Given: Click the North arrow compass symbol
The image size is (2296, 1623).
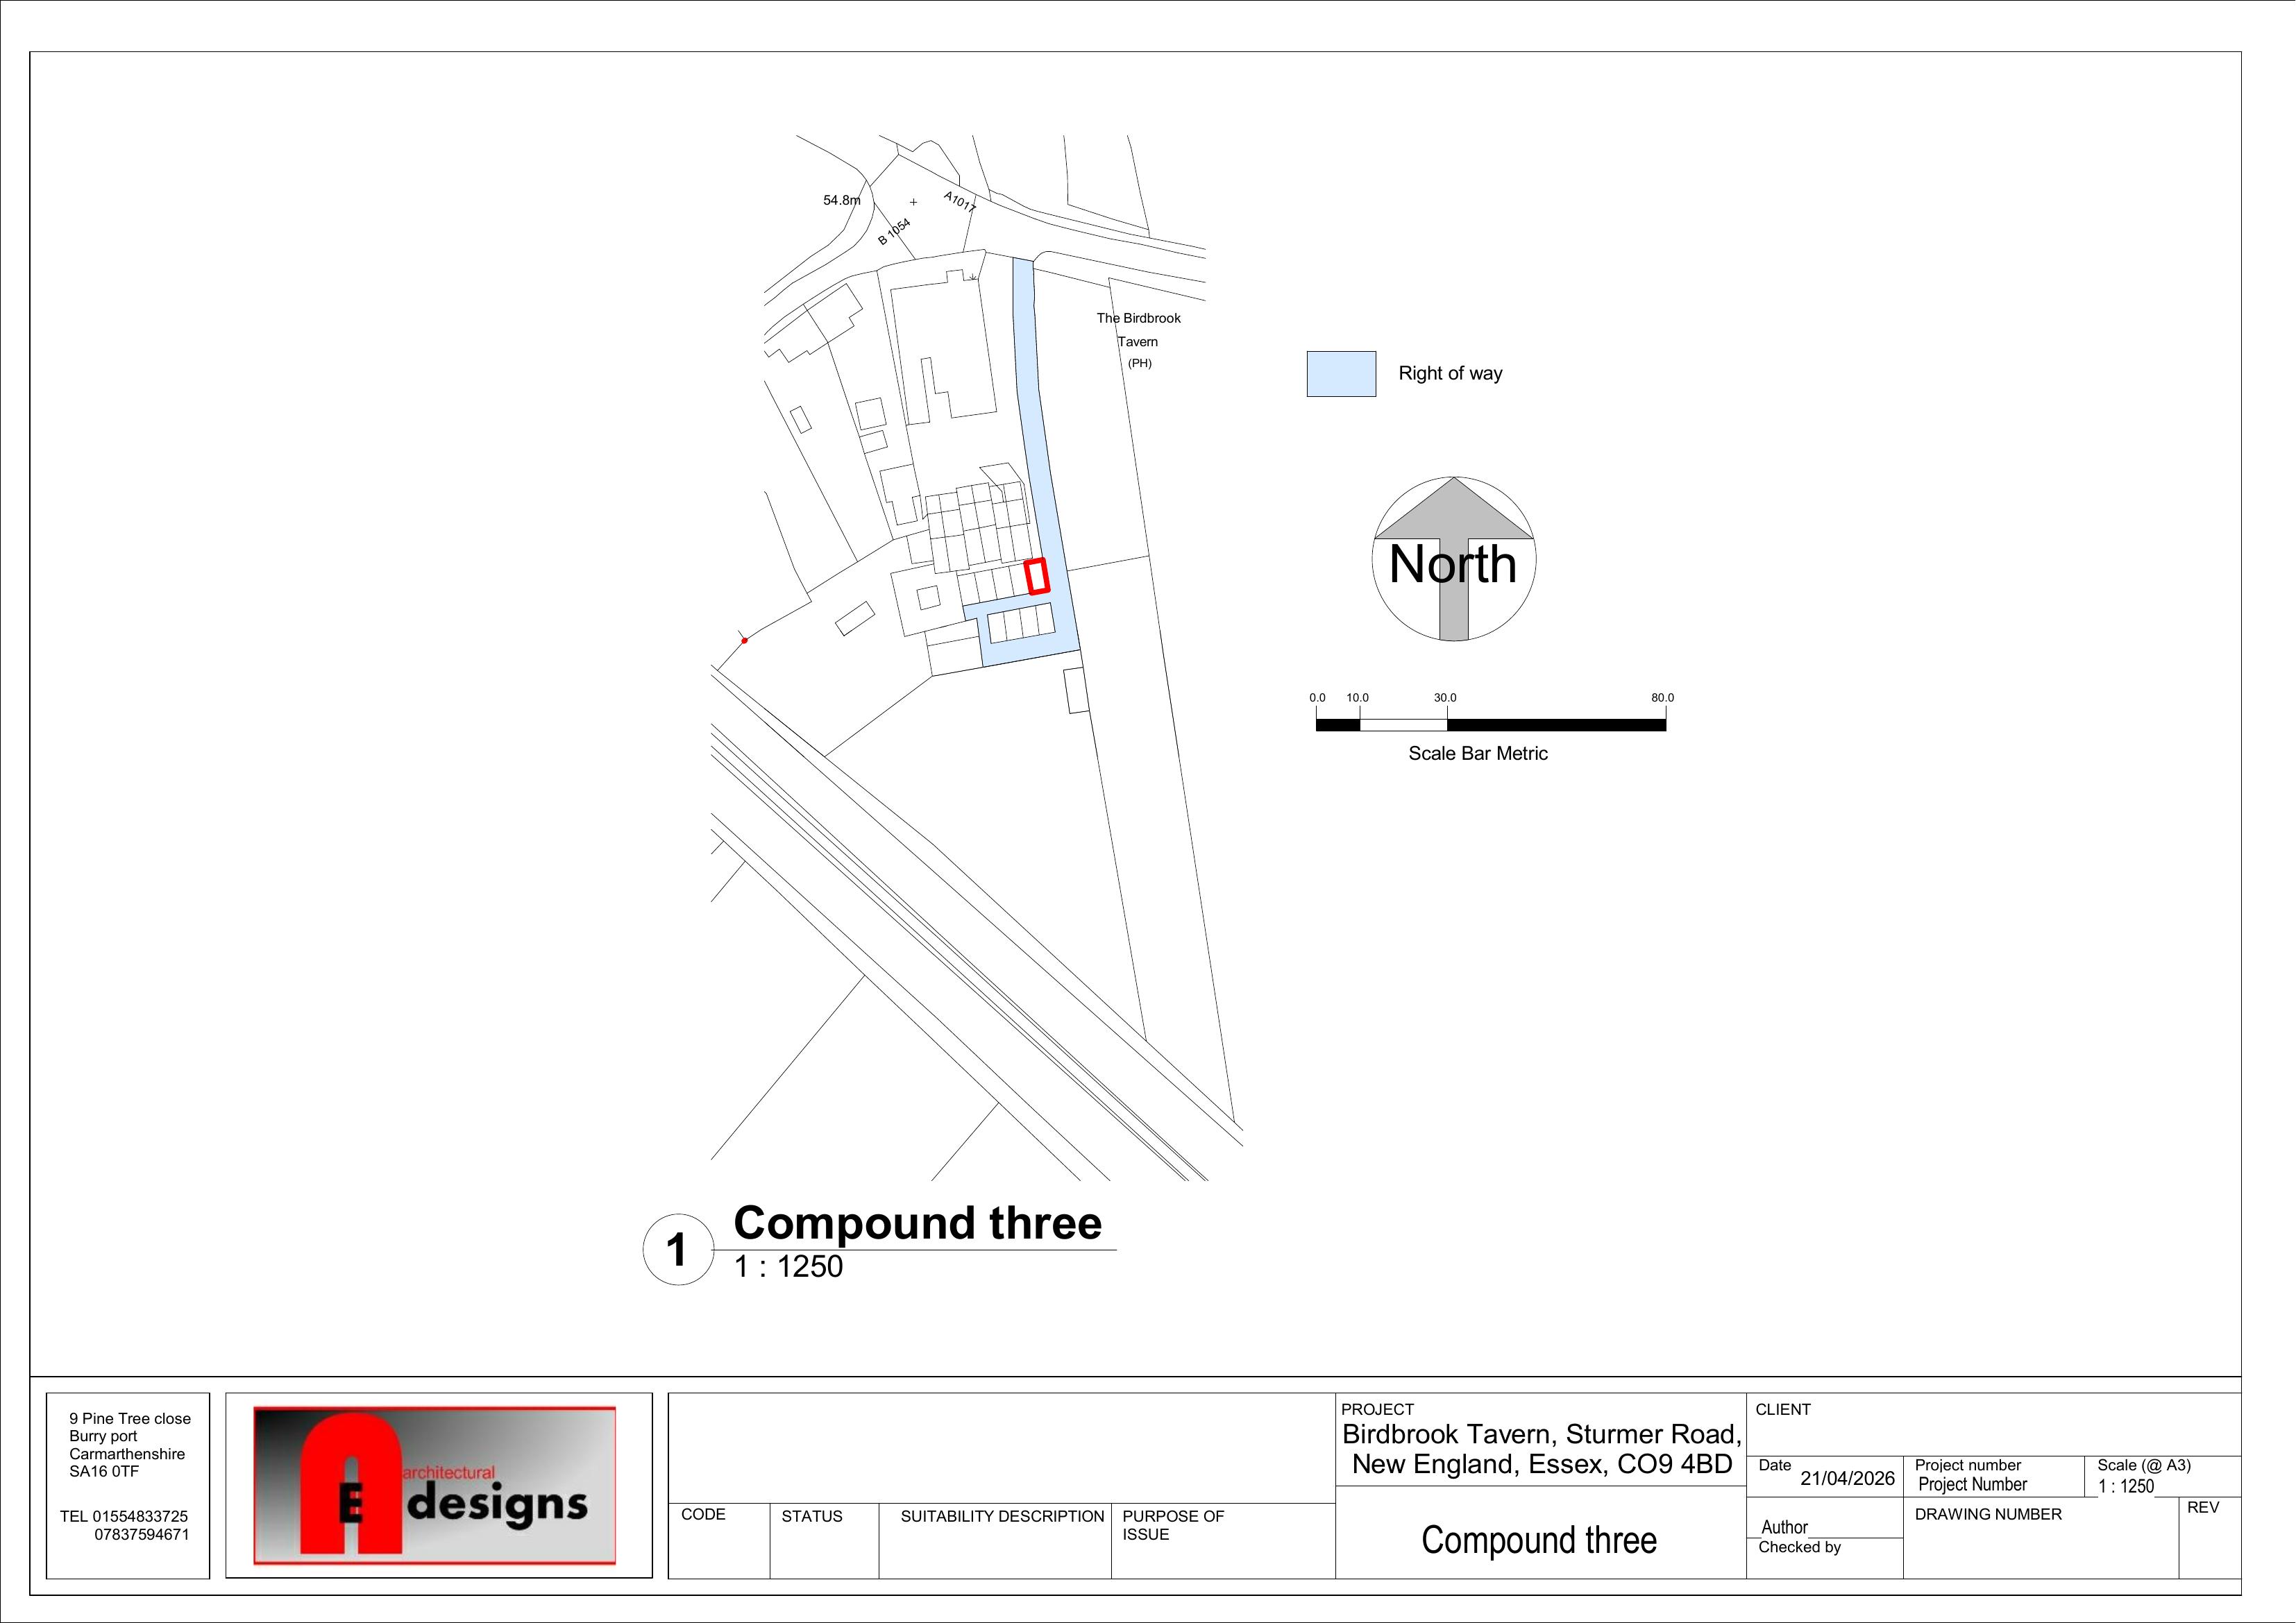Looking at the screenshot, I should coord(1454,559).
